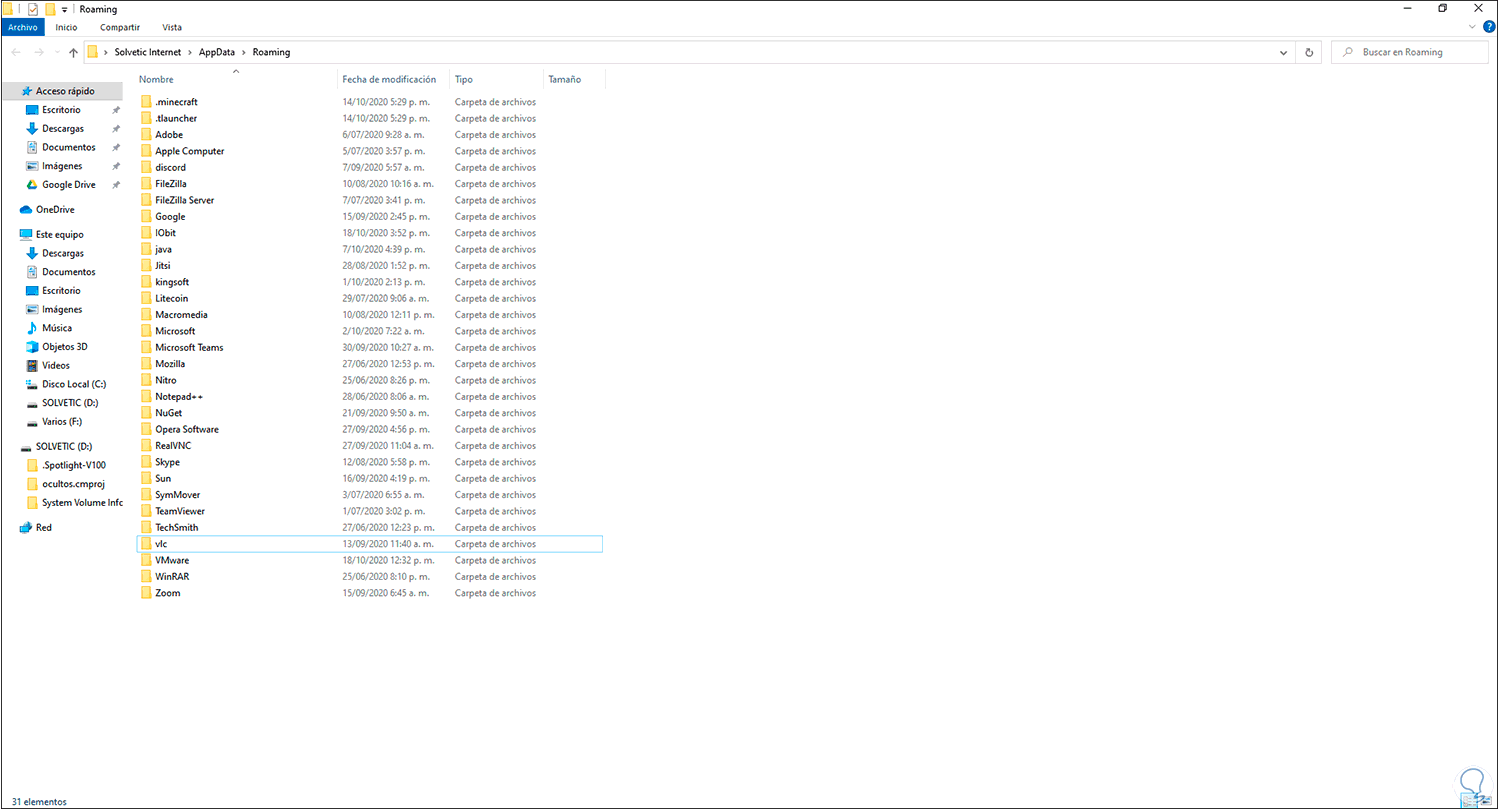
Task: Click the Videos filmstrip icon
Action: pos(31,365)
